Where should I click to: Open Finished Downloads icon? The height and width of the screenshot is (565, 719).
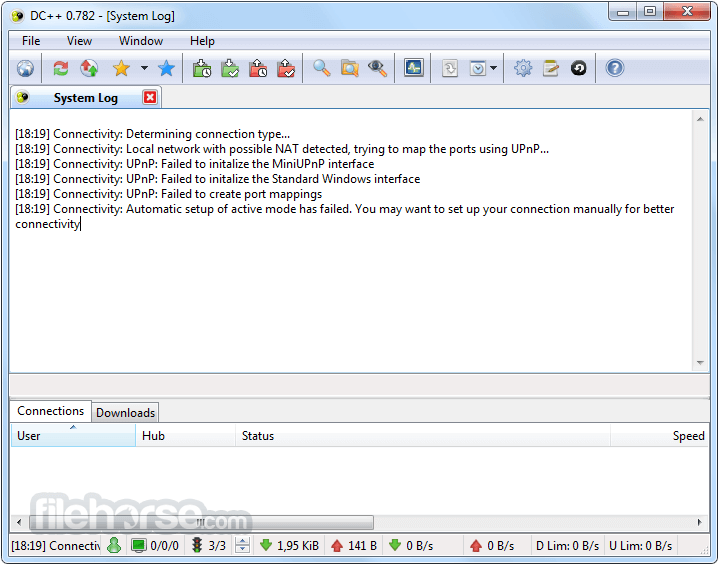[230, 69]
